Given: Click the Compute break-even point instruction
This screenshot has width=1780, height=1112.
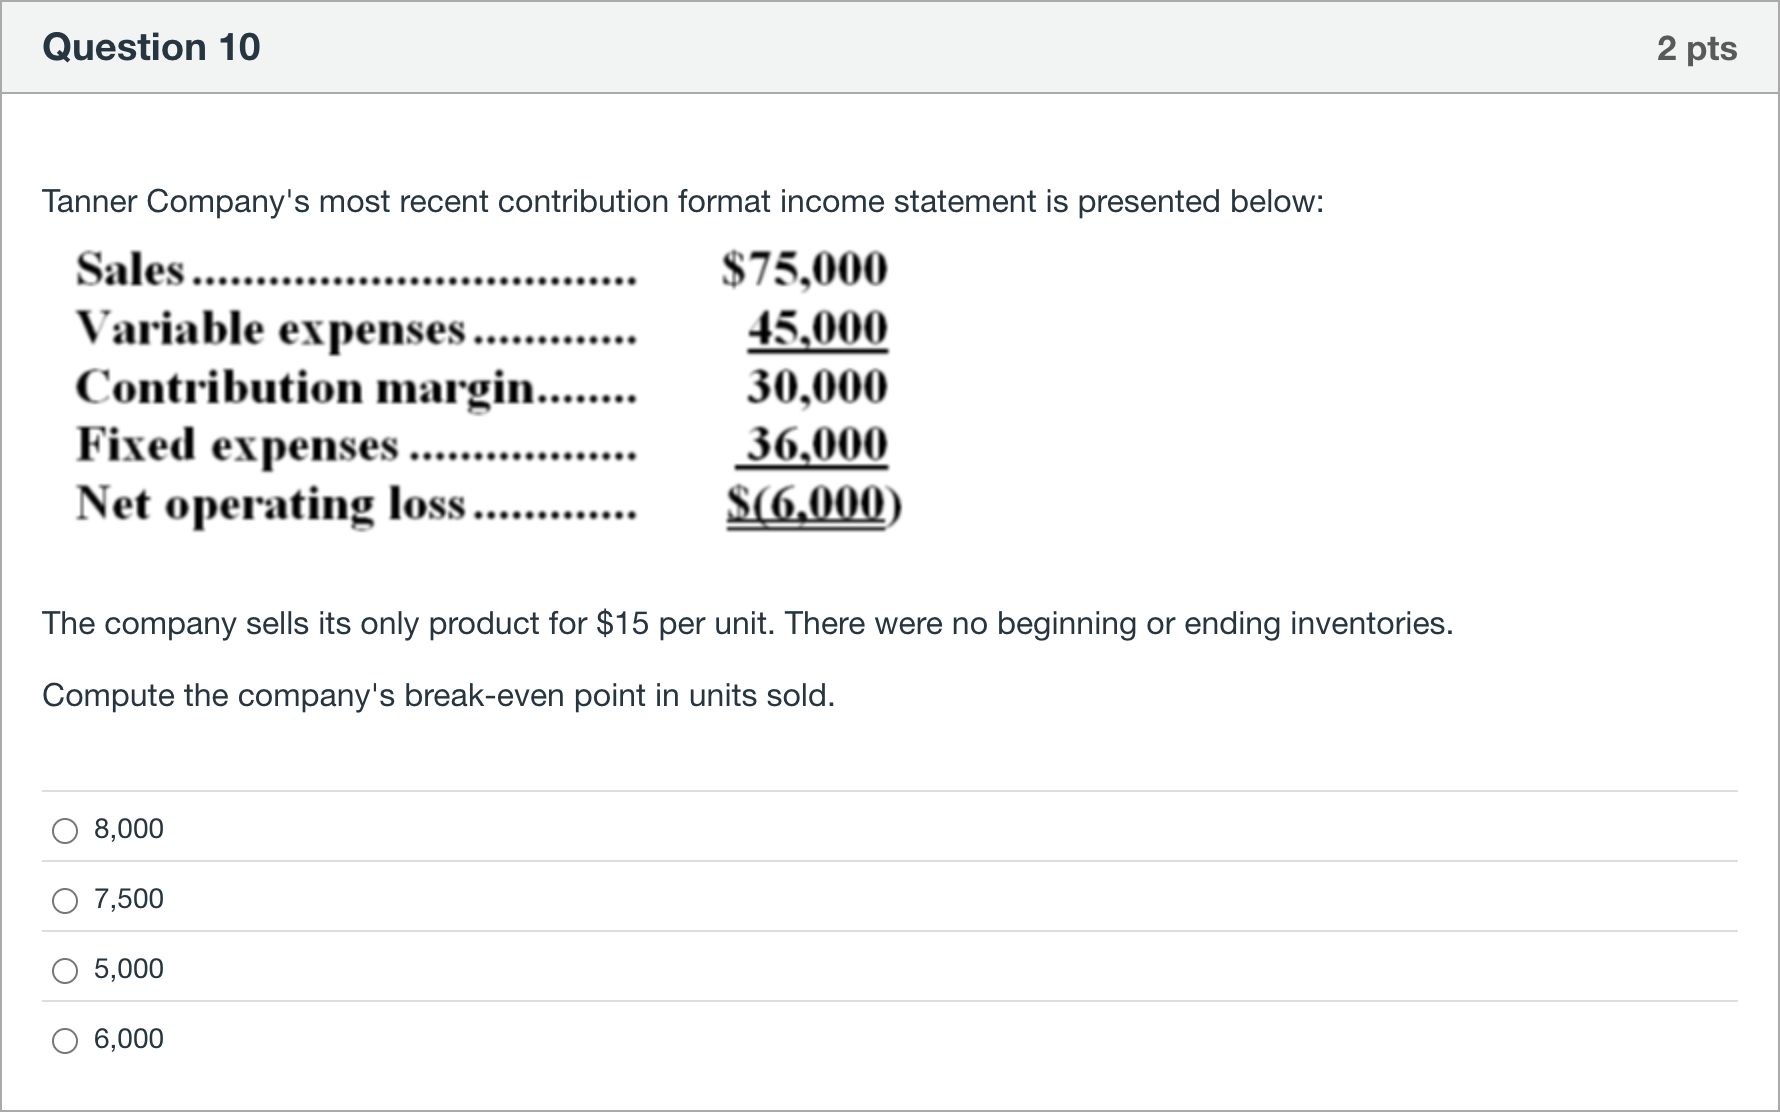Looking at the screenshot, I should (438, 696).
